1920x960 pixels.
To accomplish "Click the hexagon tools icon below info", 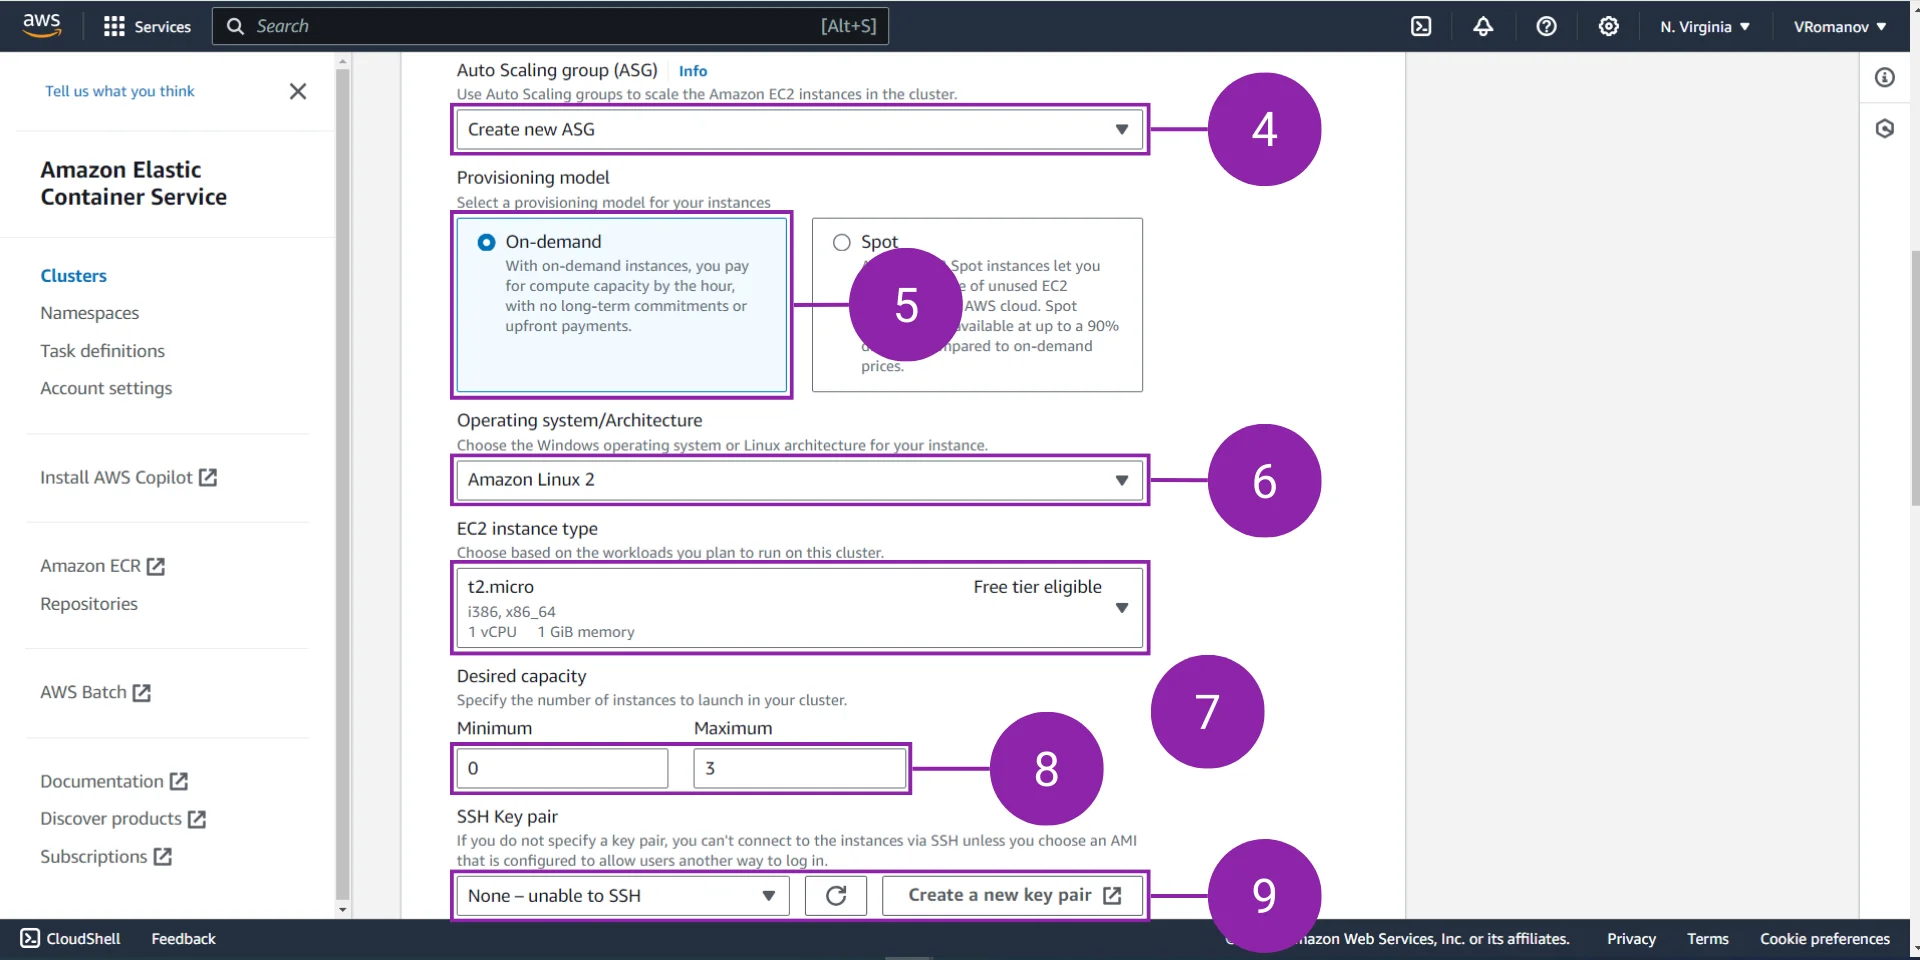I will point(1885,128).
